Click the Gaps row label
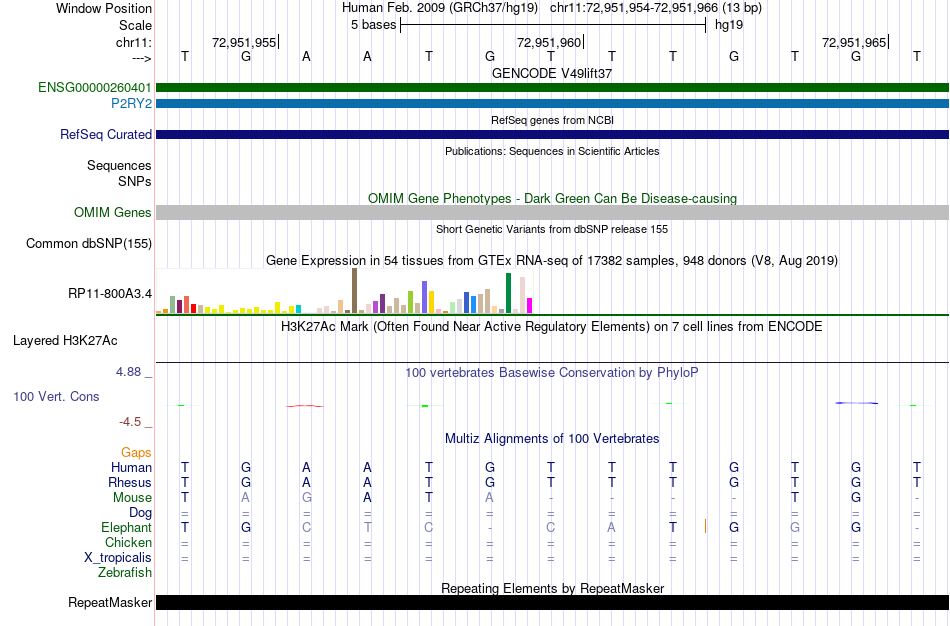Viewport: 950px width, 626px height. 136,453
